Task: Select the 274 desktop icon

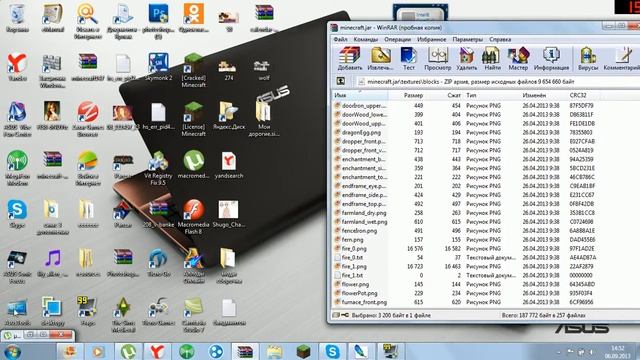Action: pyautogui.click(x=229, y=69)
